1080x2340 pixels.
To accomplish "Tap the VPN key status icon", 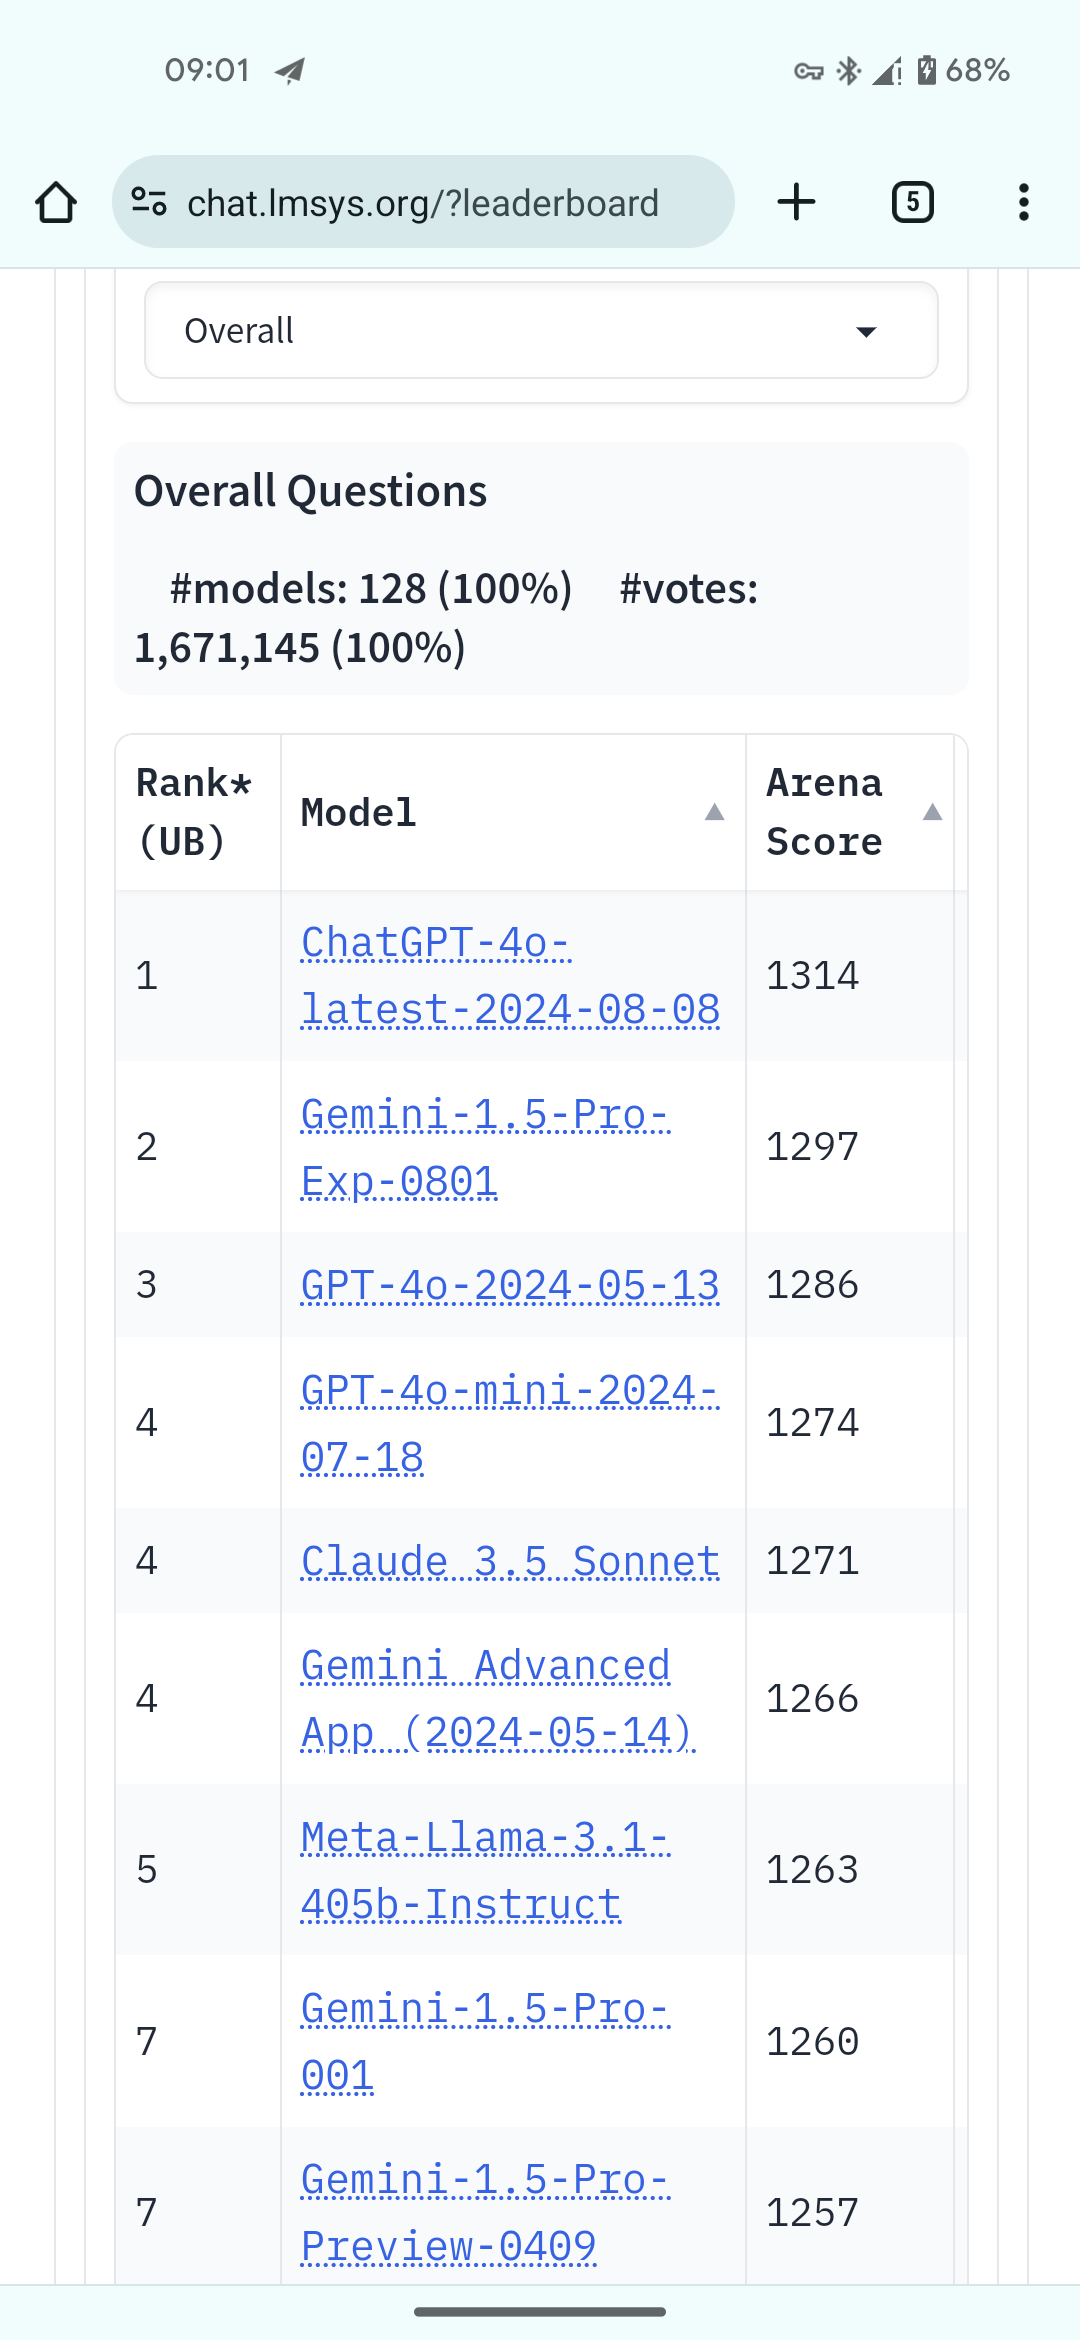I will coord(809,71).
